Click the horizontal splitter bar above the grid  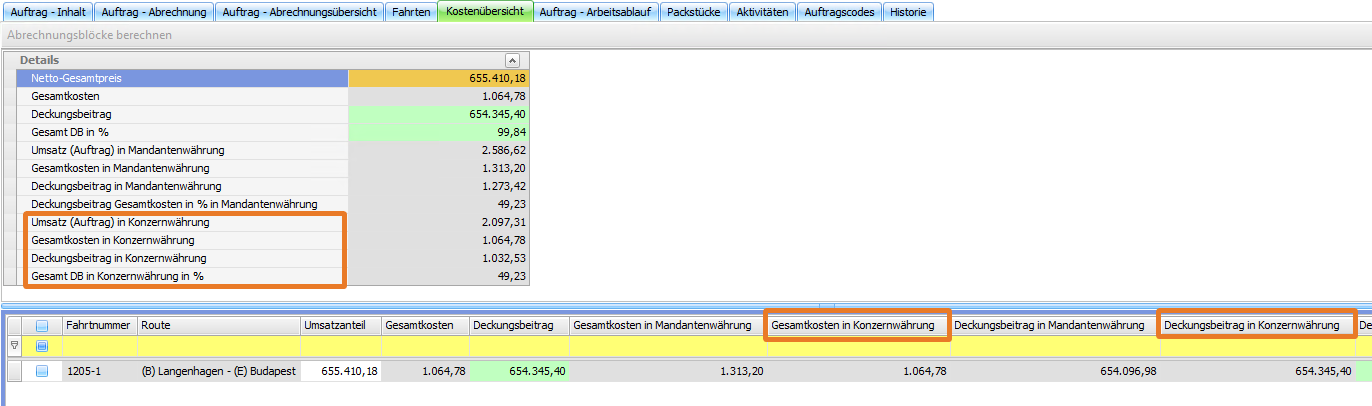tap(686, 305)
